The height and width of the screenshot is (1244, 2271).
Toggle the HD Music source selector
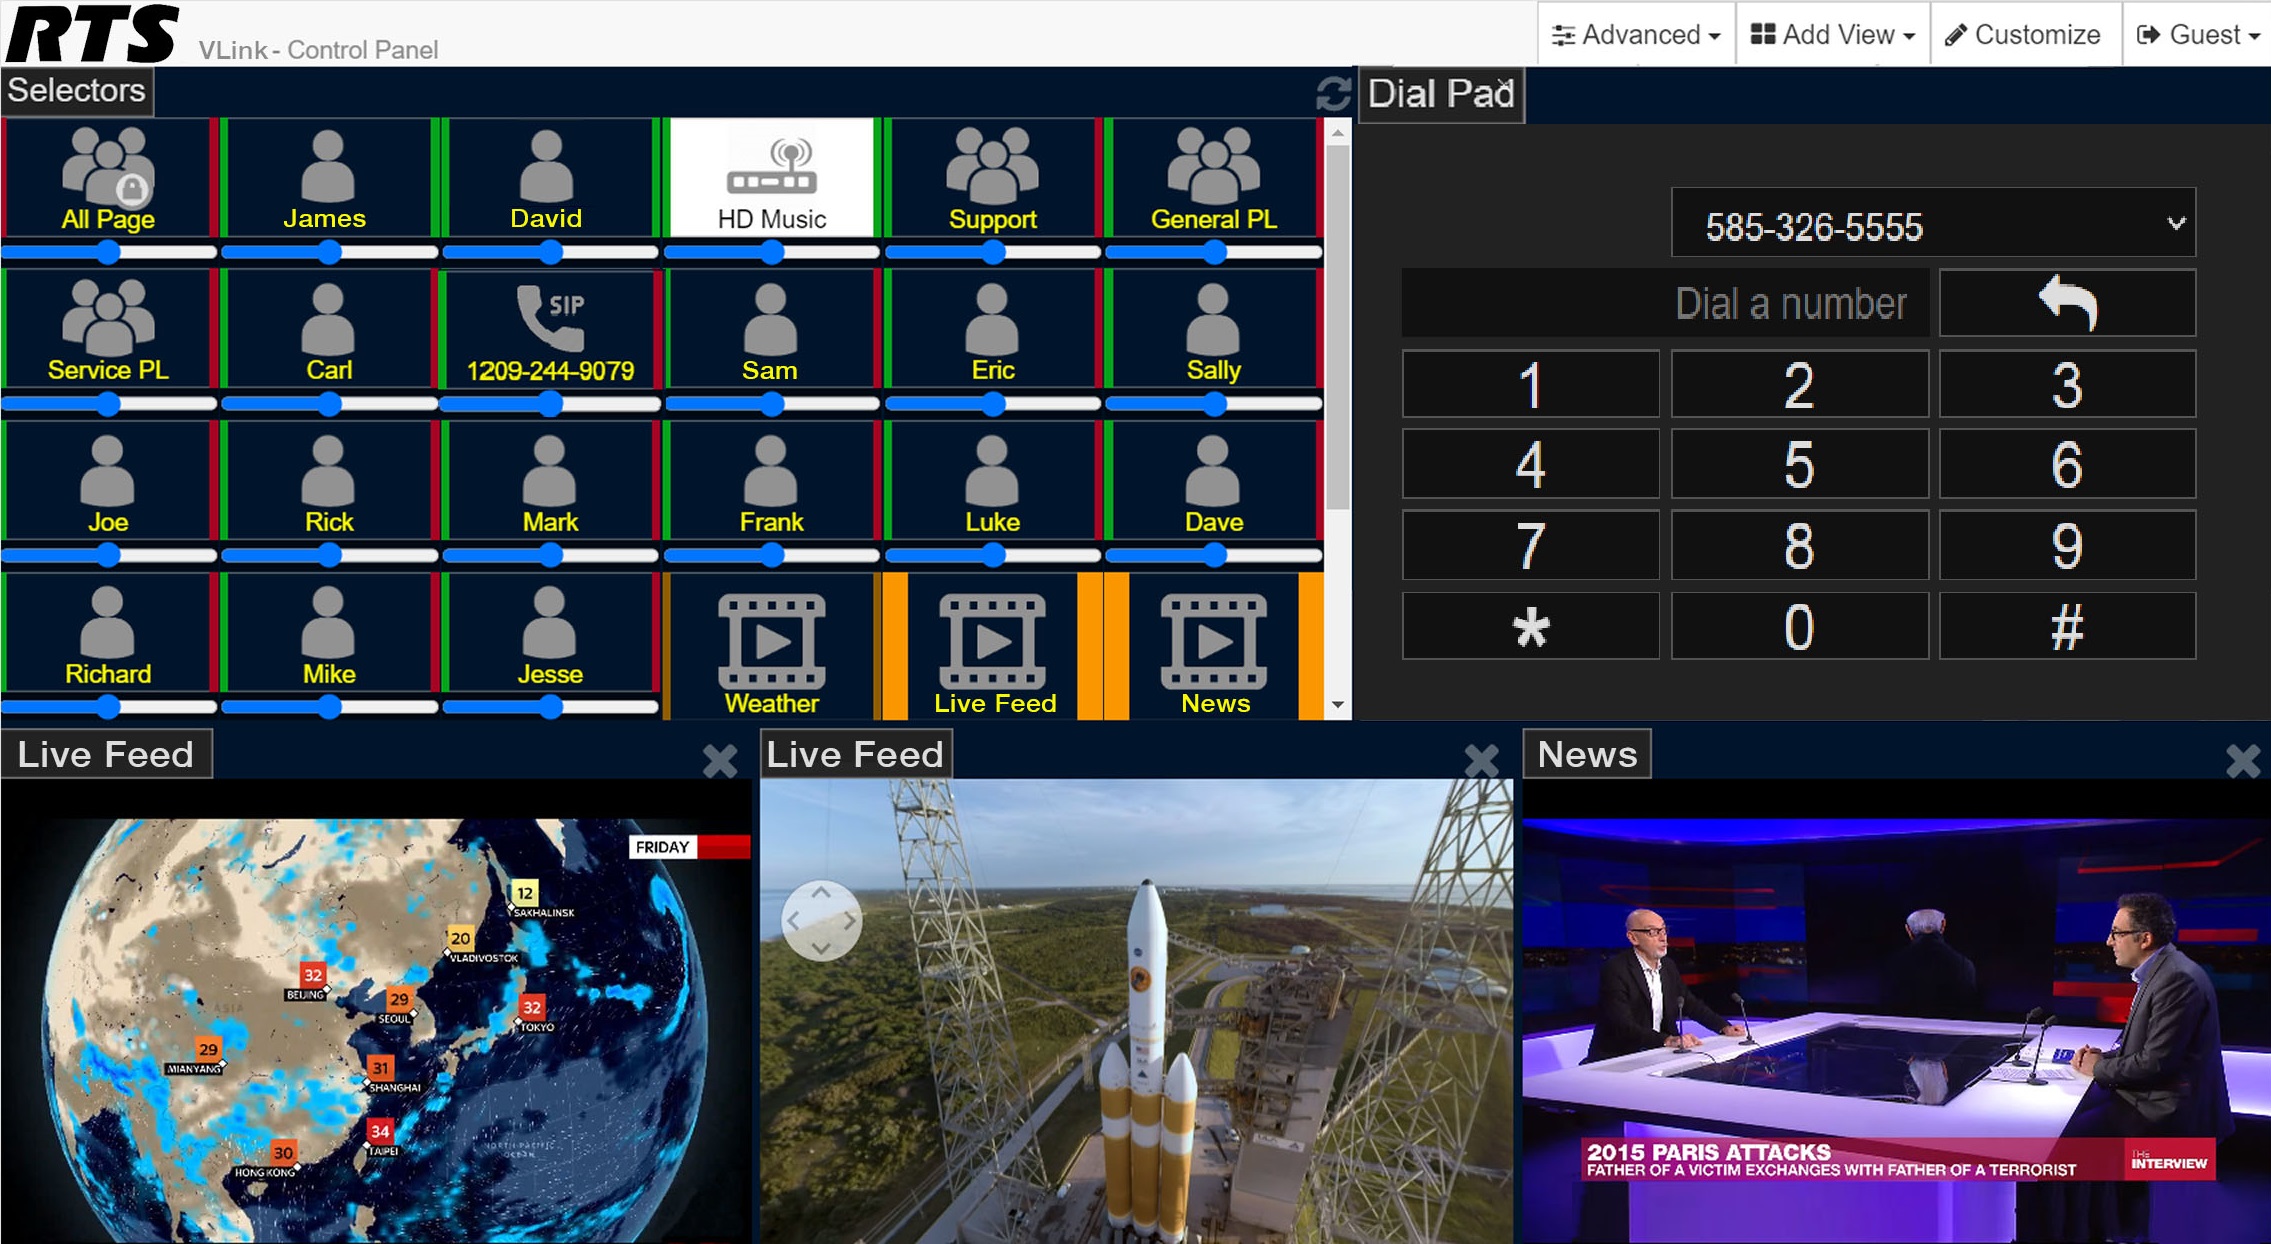(771, 178)
